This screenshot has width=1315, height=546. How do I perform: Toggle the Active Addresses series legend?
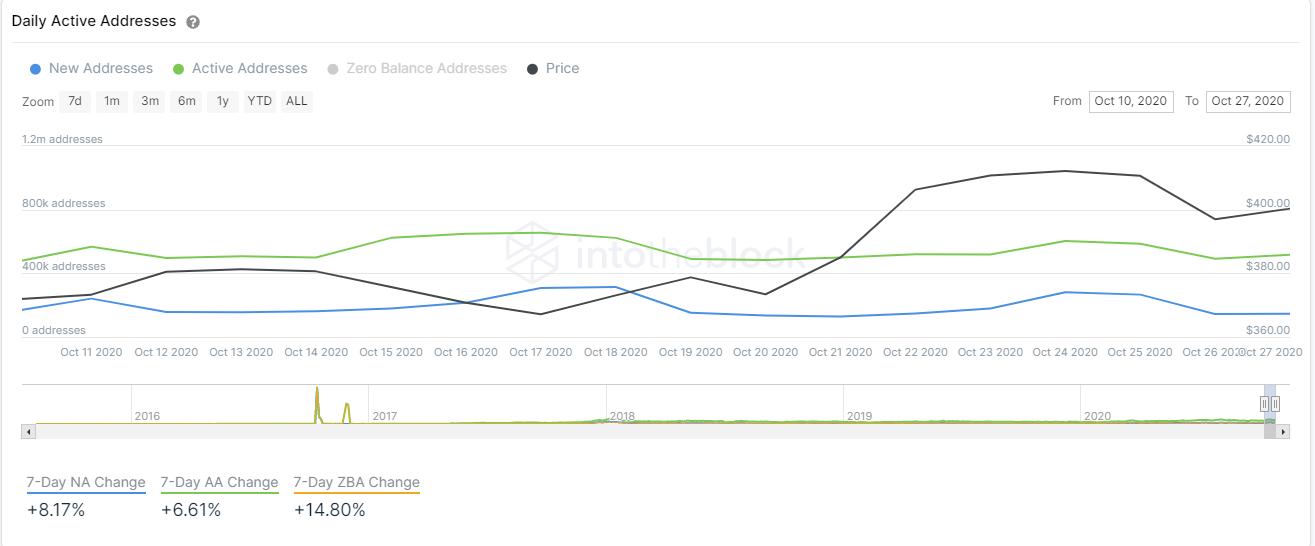(x=240, y=69)
